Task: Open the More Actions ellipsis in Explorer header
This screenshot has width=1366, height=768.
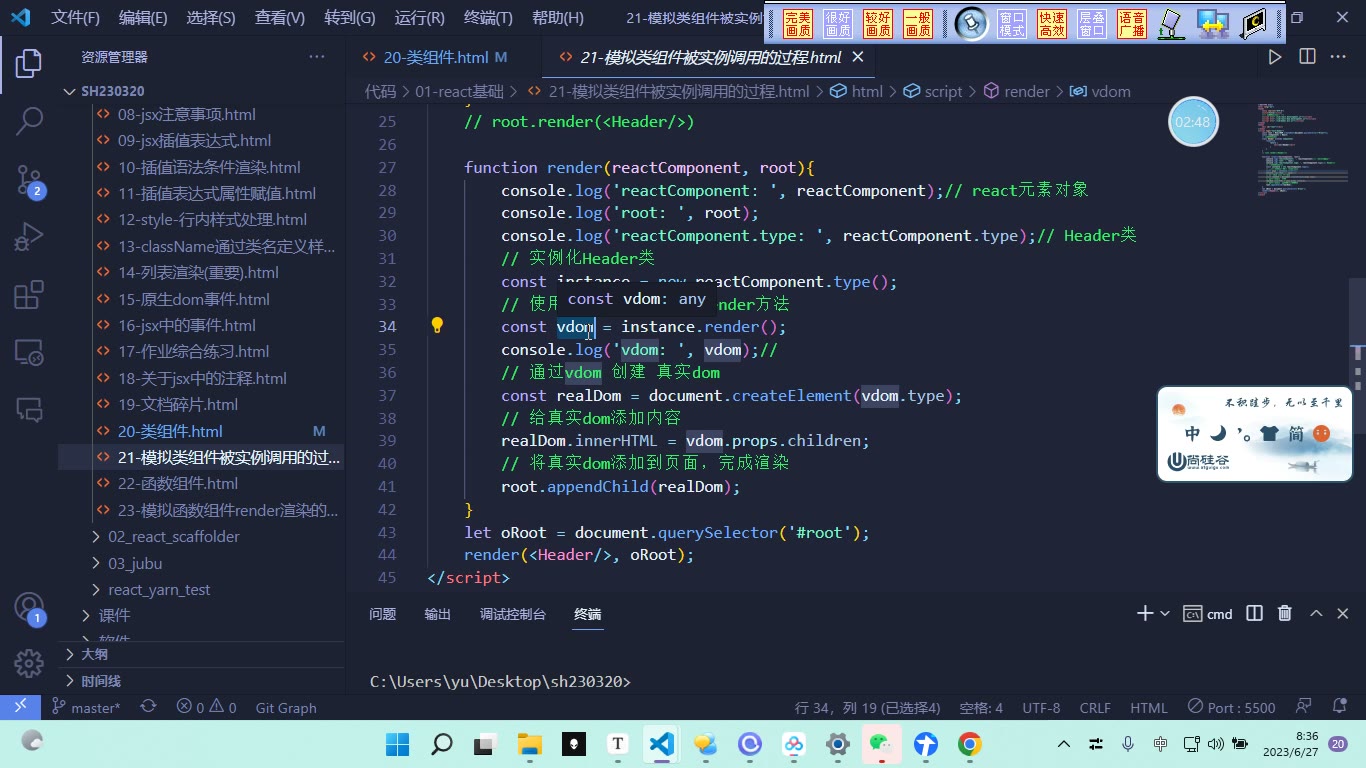Action: (318, 57)
